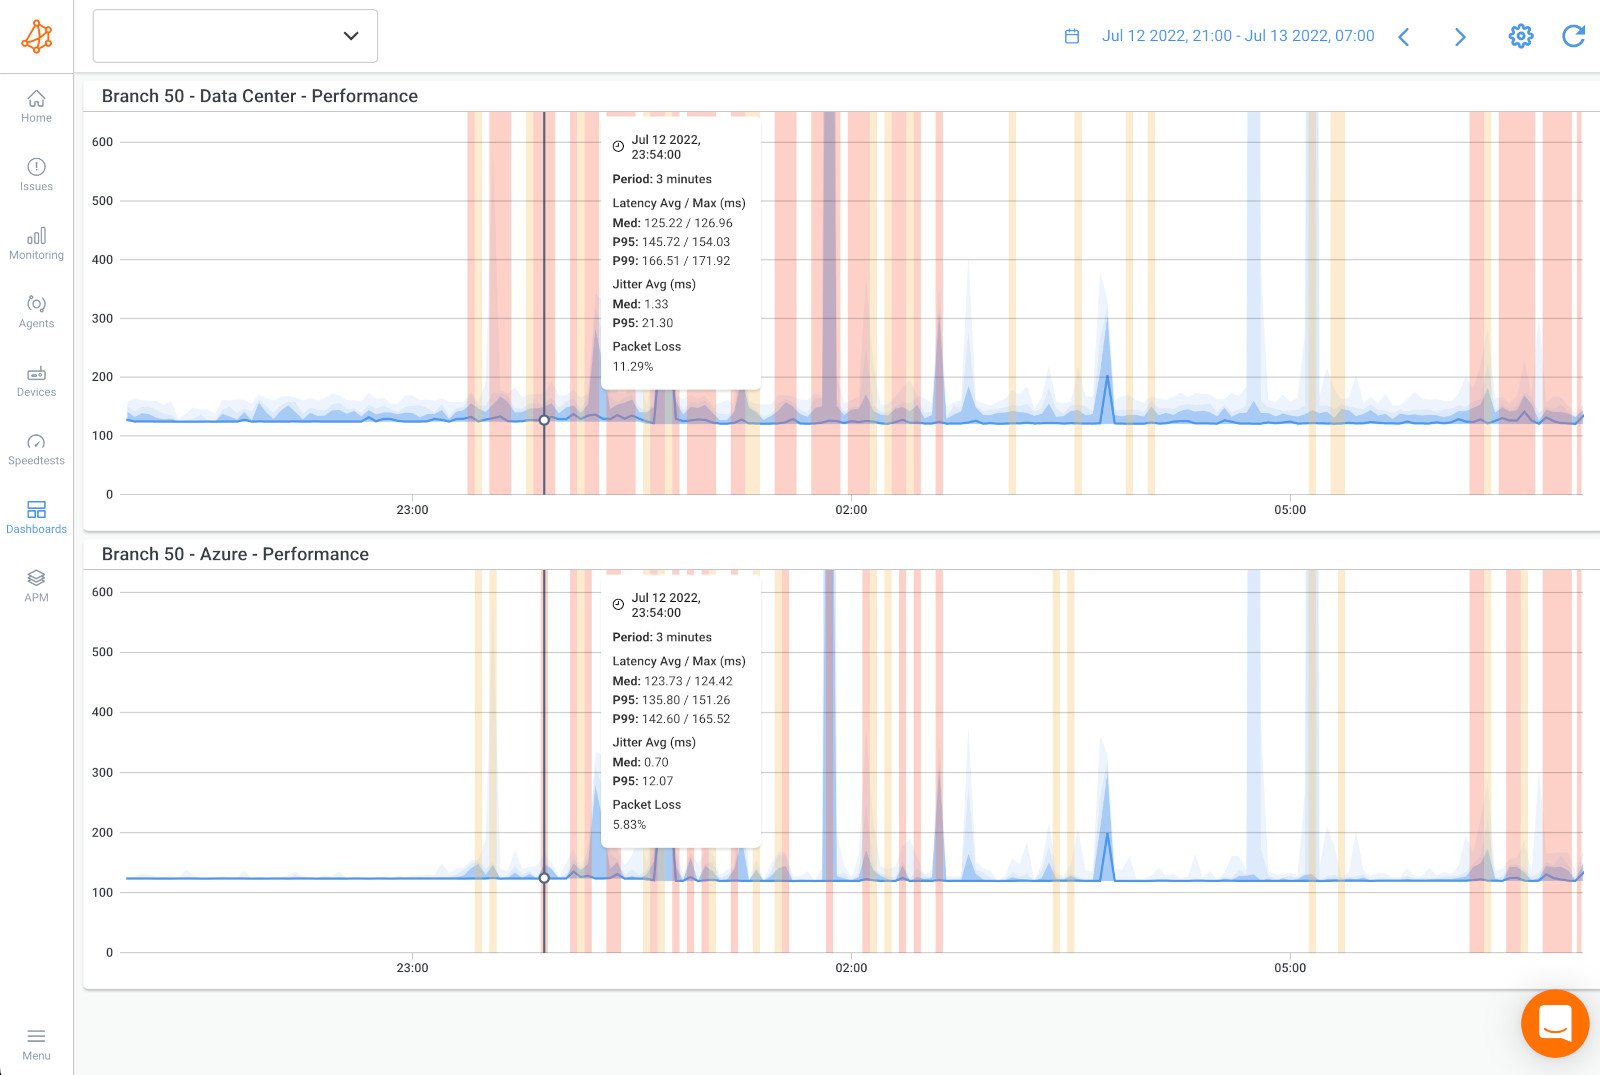Image resolution: width=1600 pixels, height=1075 pixels.
Task: Refresh the dashboard data
Action: pyautogui.click(x=1573, y=35)
